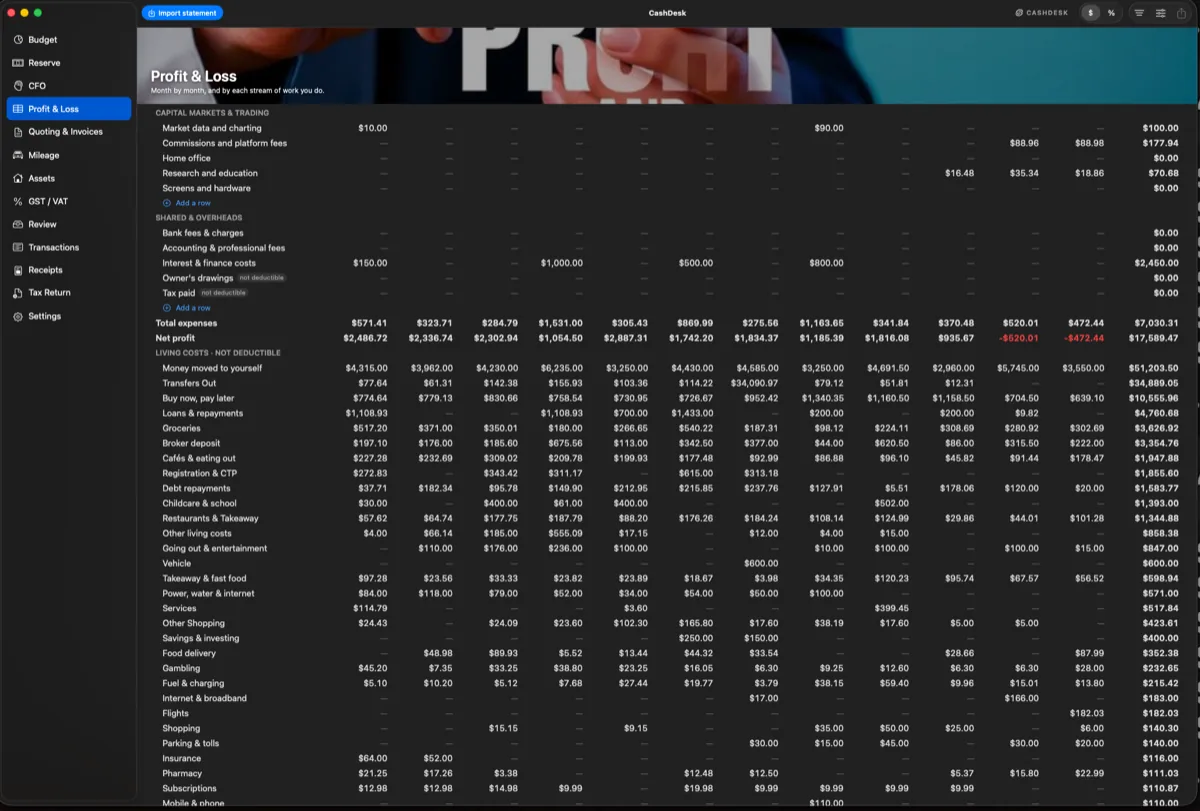
Task: Select the Pharmacy row label
Action: [x=182, y=773]
